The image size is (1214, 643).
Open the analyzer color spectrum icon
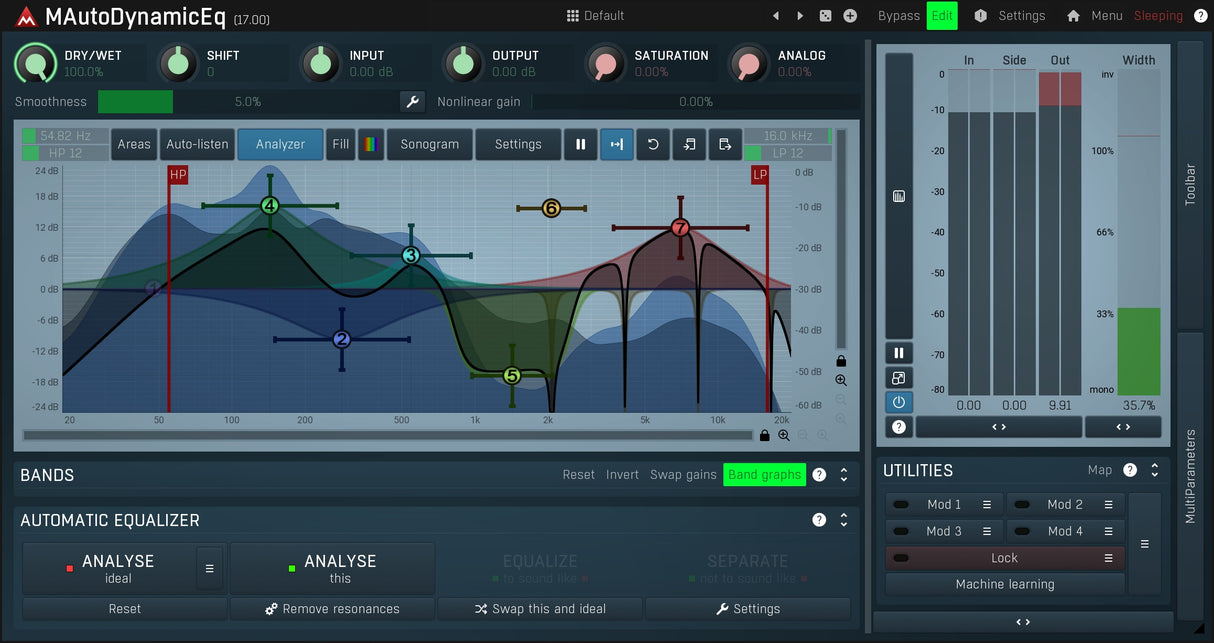click(x=371, y=145)
